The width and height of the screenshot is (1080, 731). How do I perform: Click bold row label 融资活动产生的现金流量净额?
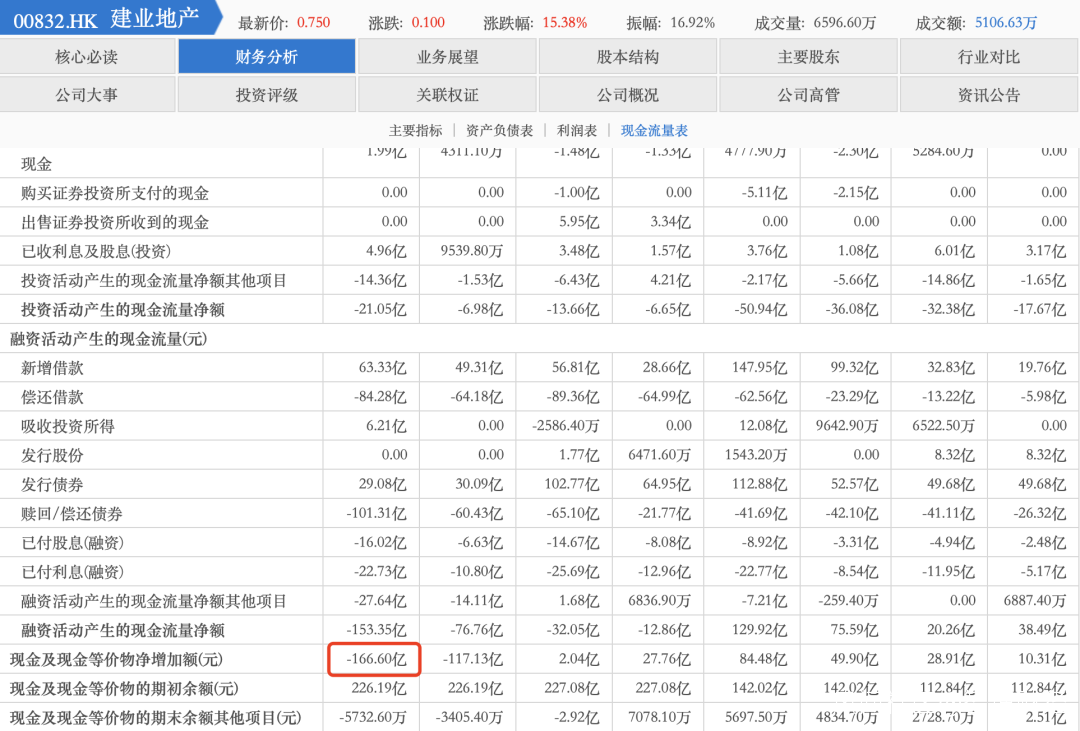(123, 630)
